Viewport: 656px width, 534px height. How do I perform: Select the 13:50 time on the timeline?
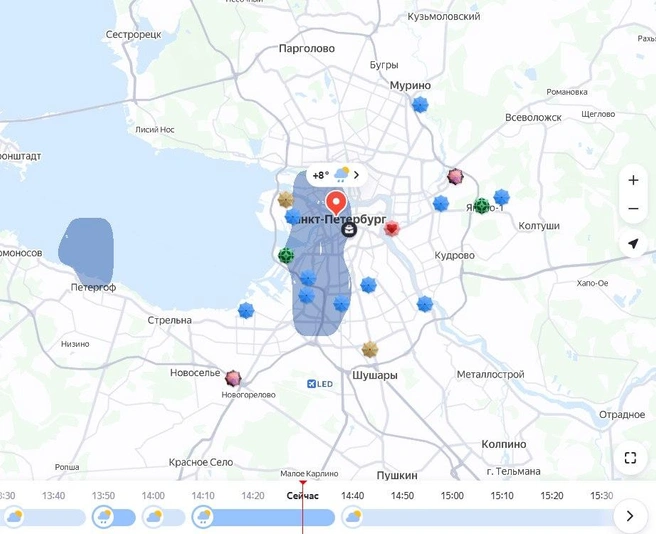[103, 496]
